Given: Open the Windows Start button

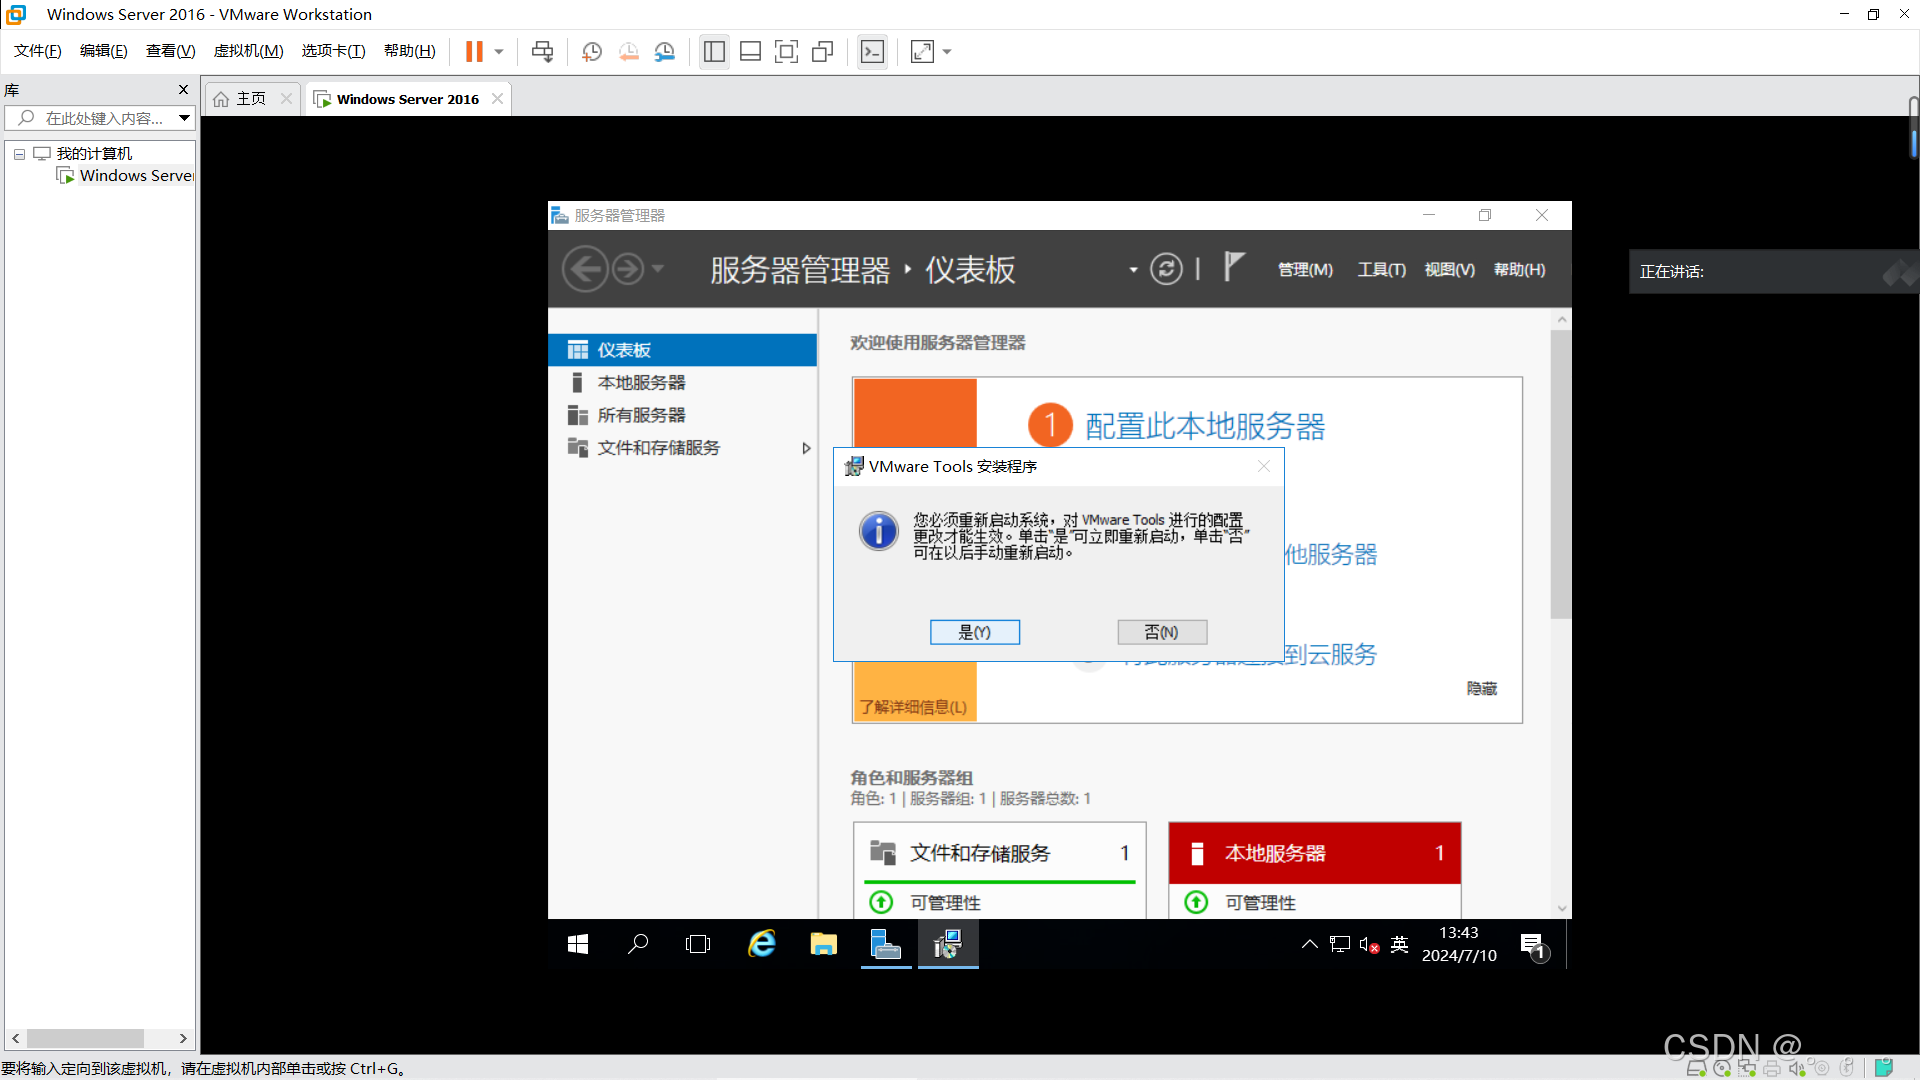Looking at the screenshot, I should tap(578, 944).
